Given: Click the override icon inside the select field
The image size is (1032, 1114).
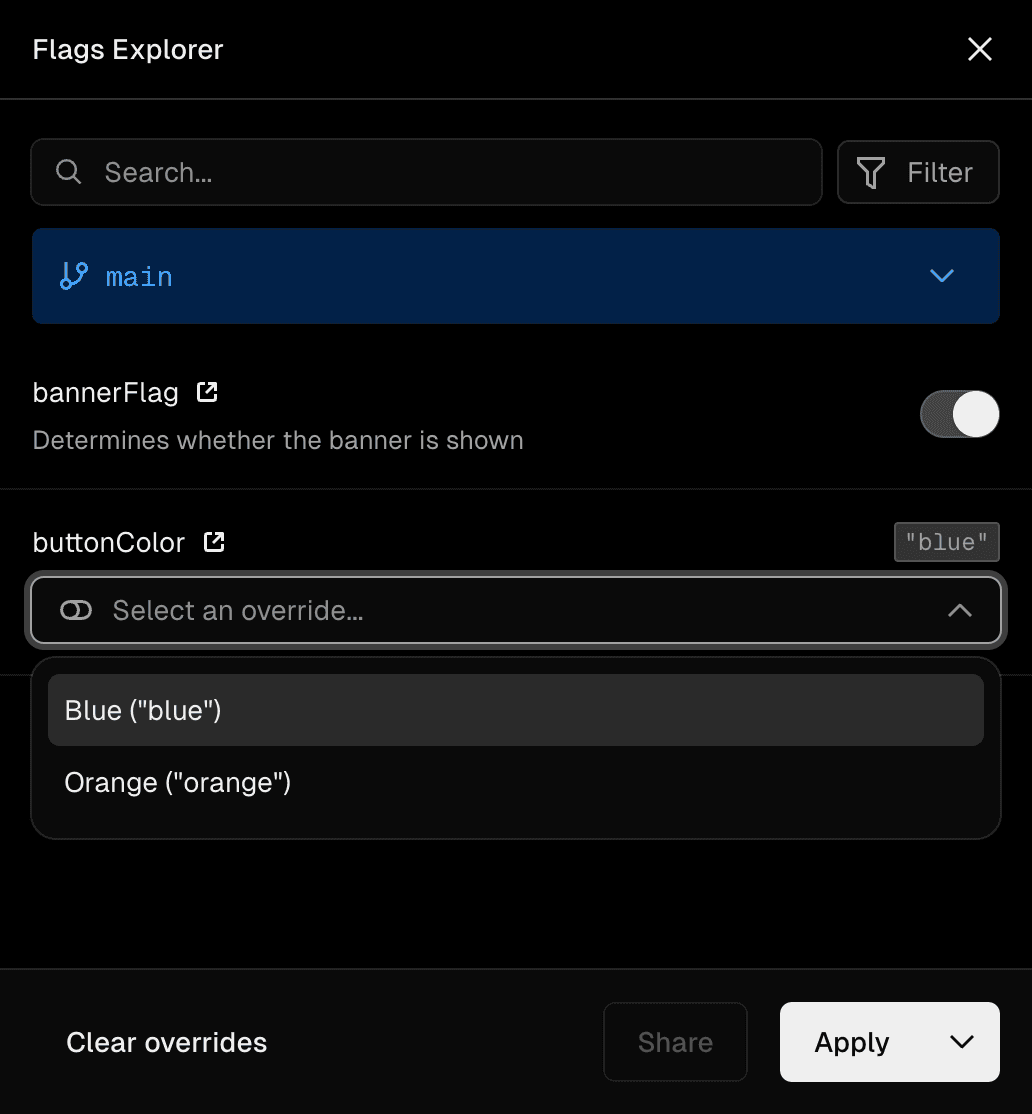Looking at the screenshot, I should [x=75, y=610].
